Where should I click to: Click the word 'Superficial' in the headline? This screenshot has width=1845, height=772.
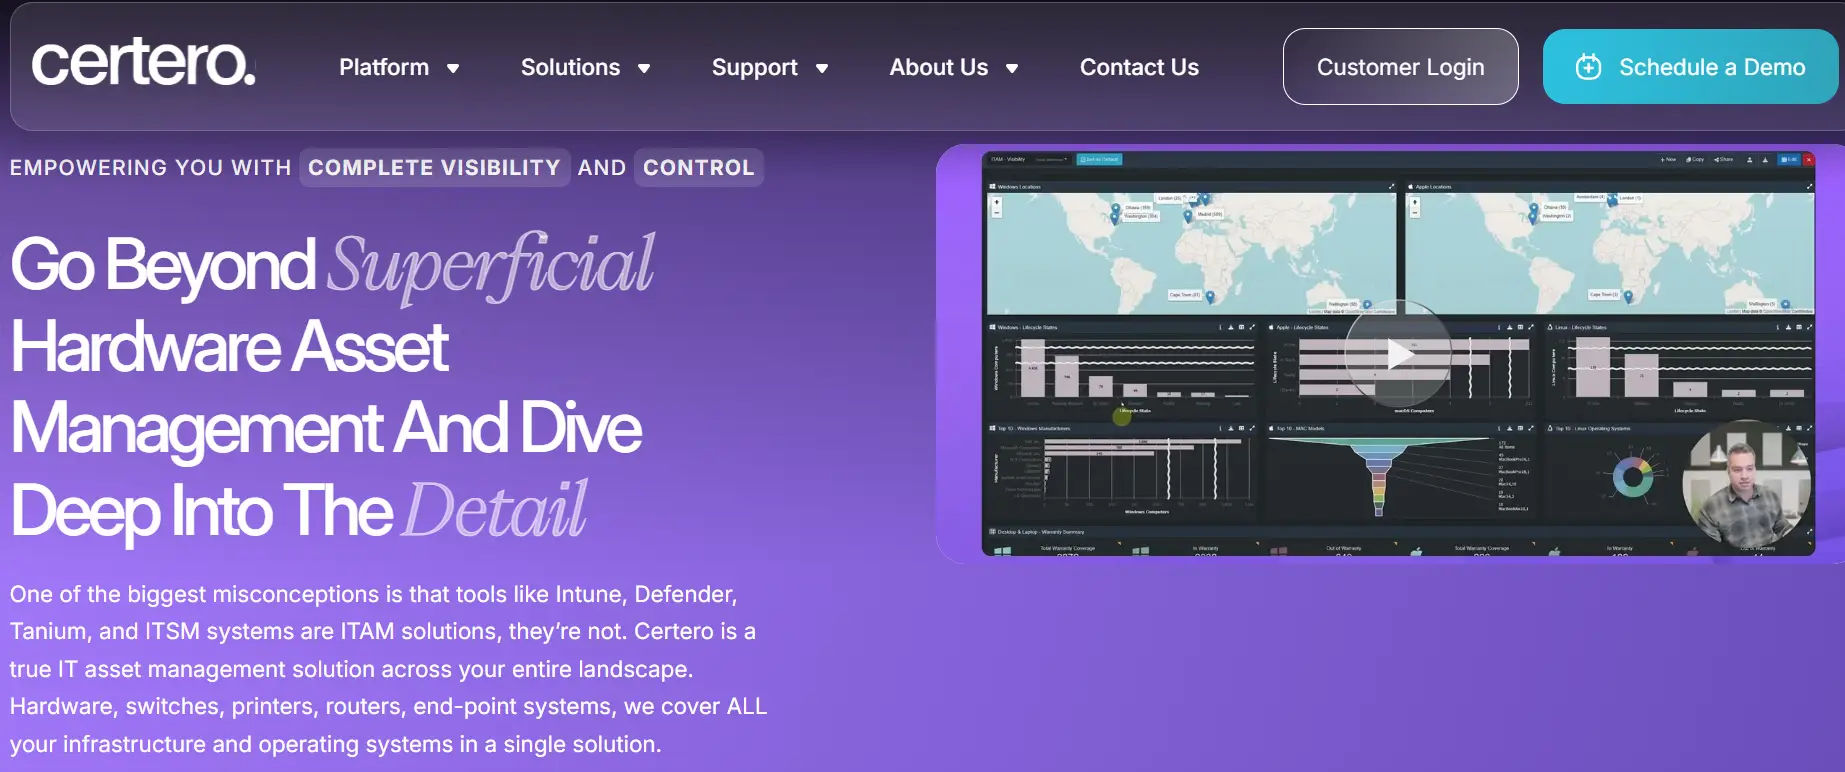[491, 266]
